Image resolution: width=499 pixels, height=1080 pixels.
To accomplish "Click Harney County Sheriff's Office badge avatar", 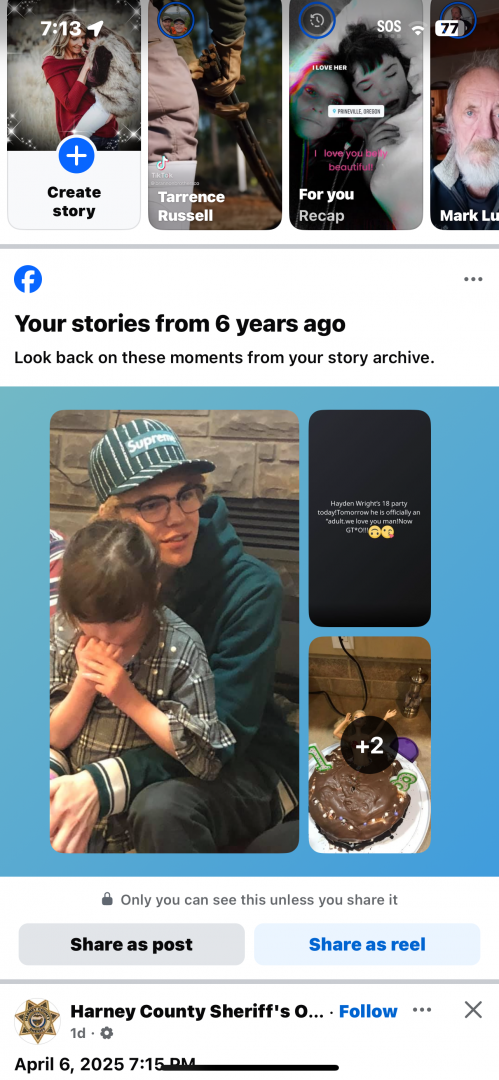I will [37, 1021].
